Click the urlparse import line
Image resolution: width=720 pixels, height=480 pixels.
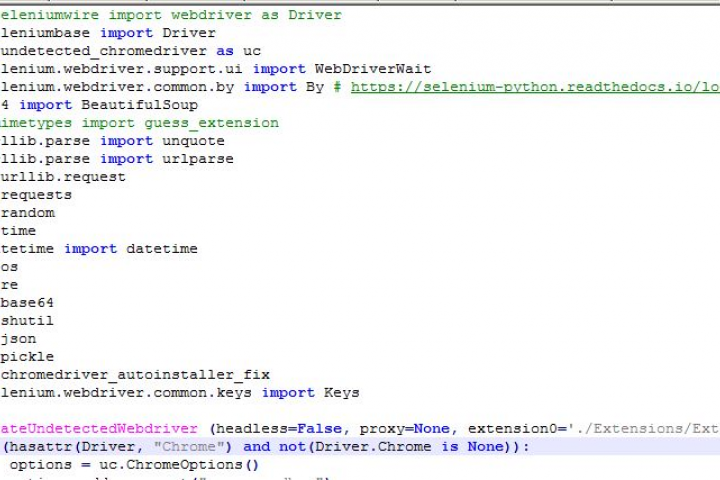117,159
